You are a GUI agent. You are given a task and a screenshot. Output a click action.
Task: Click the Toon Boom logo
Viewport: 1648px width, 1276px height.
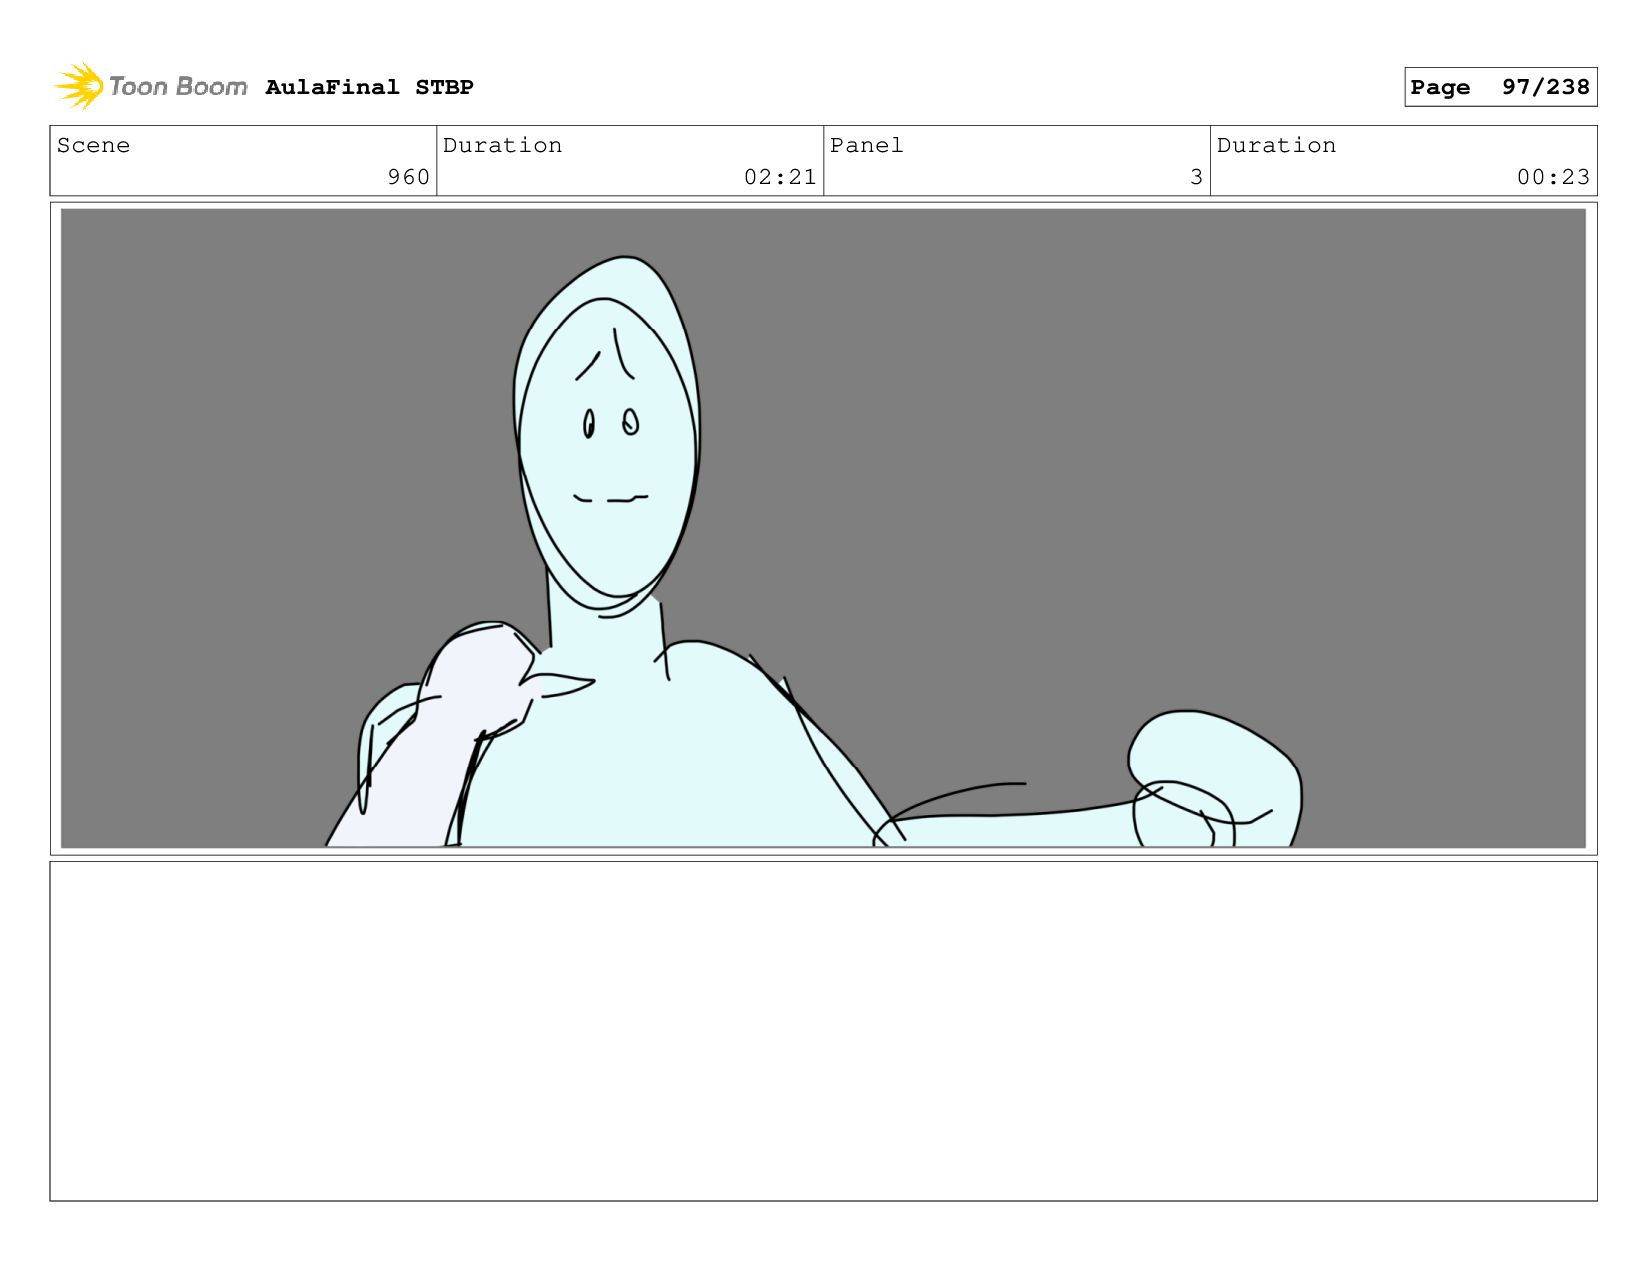(x=151, y=86)
